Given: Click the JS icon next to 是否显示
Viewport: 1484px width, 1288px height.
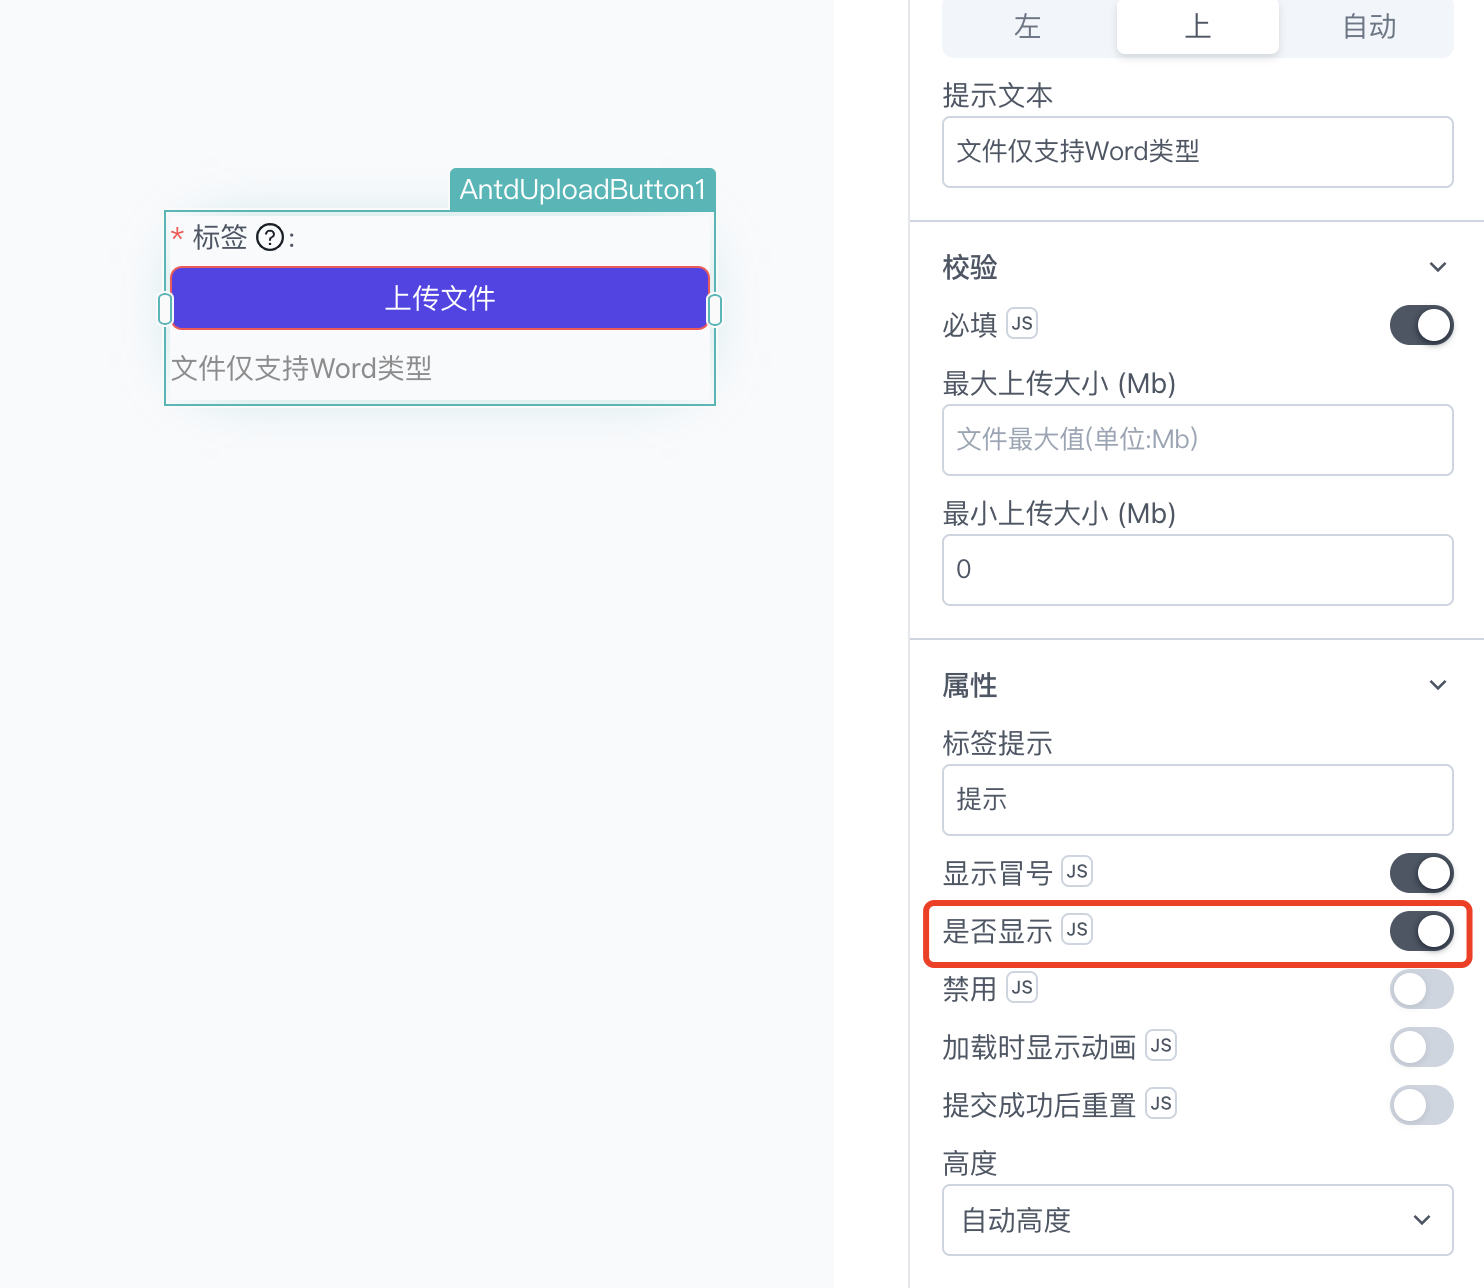Looking at the screenshot, I should click(x=1077, y=929).
